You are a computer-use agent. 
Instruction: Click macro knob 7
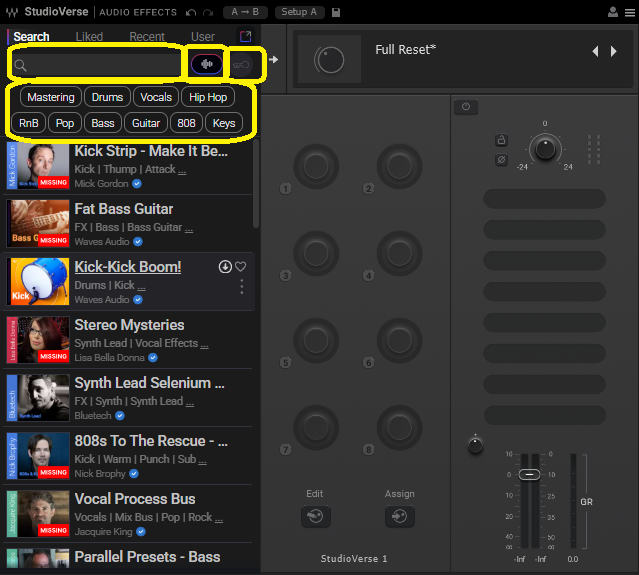[x=316, y=427]
